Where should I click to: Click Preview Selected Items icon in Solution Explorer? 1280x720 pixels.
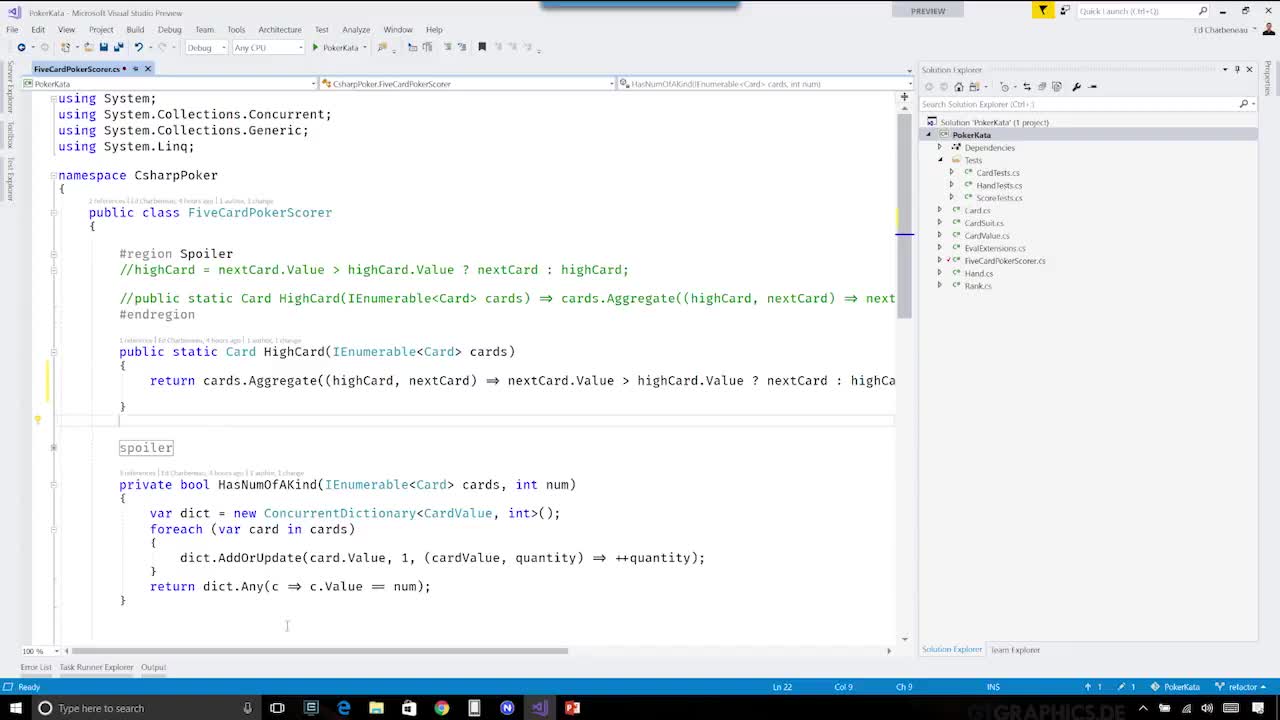[1092, 87]
